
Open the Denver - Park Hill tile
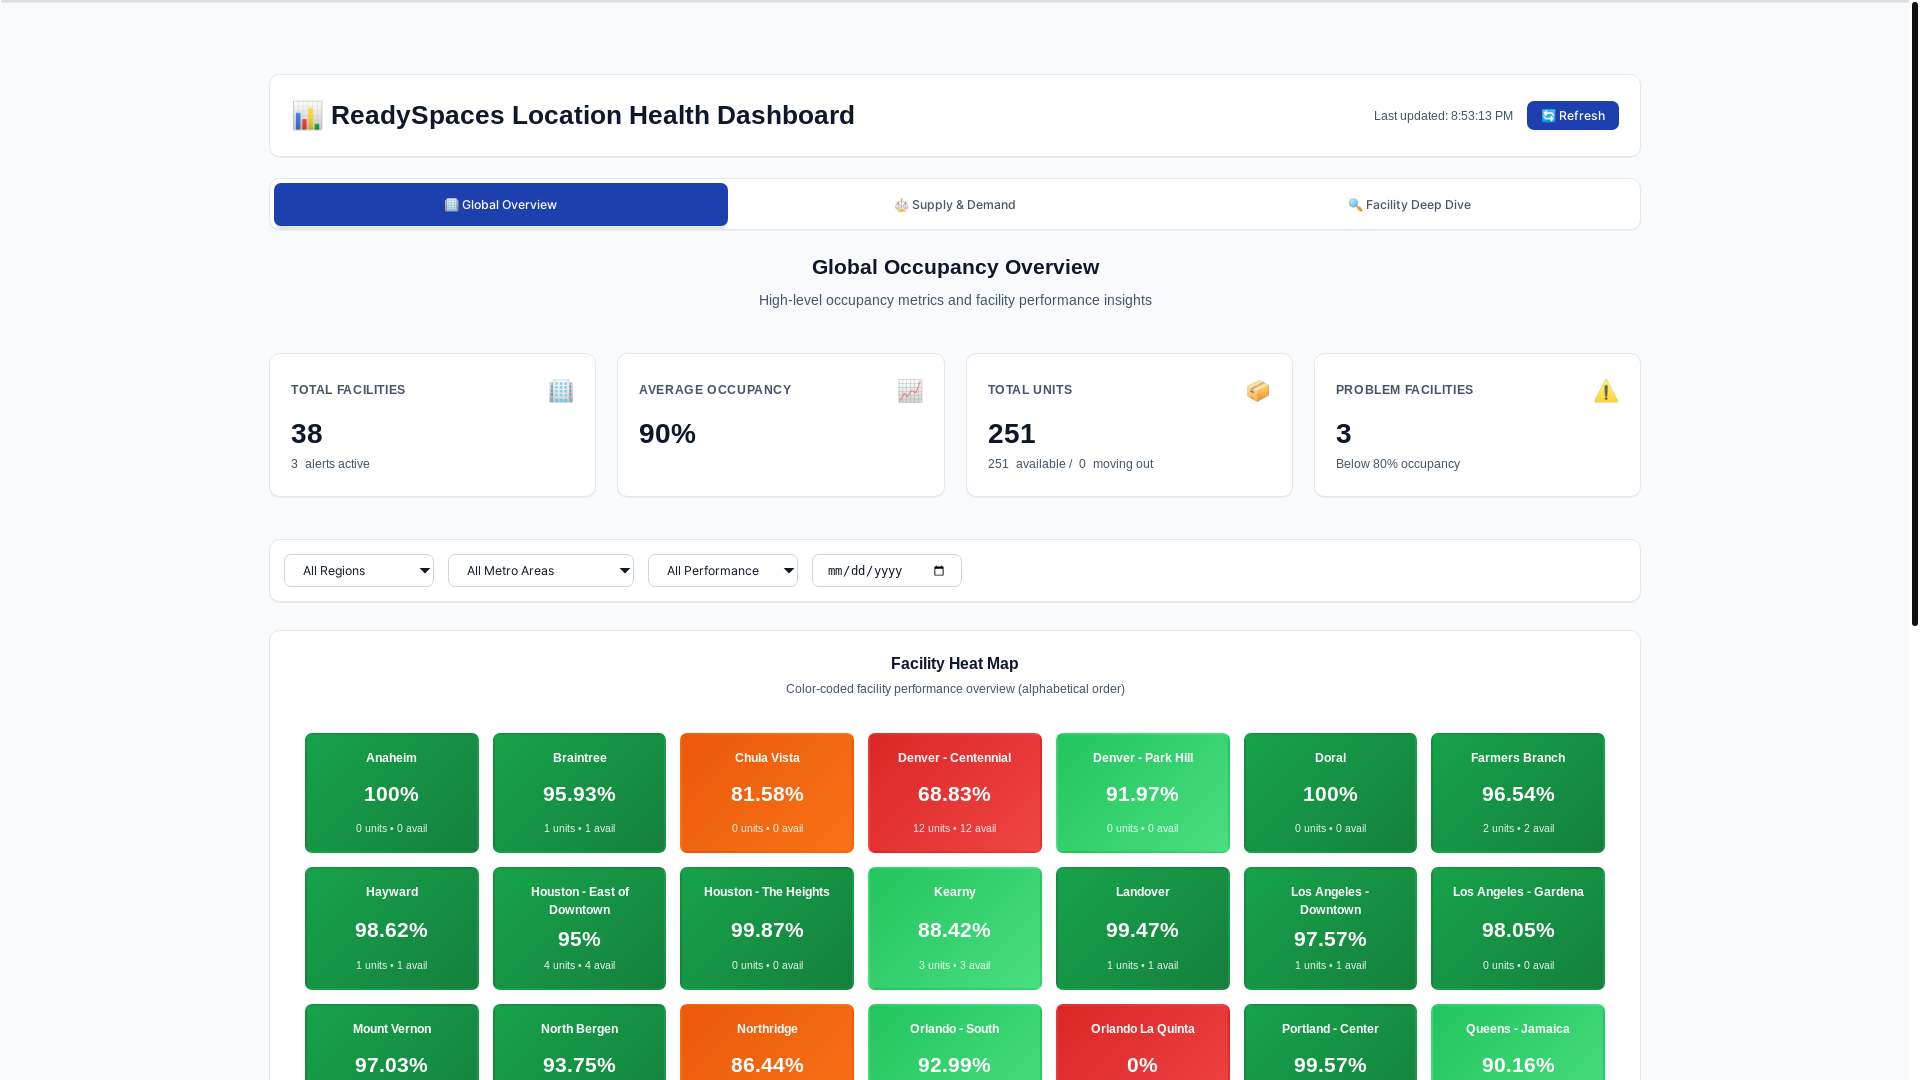(x=1143, y=793)
